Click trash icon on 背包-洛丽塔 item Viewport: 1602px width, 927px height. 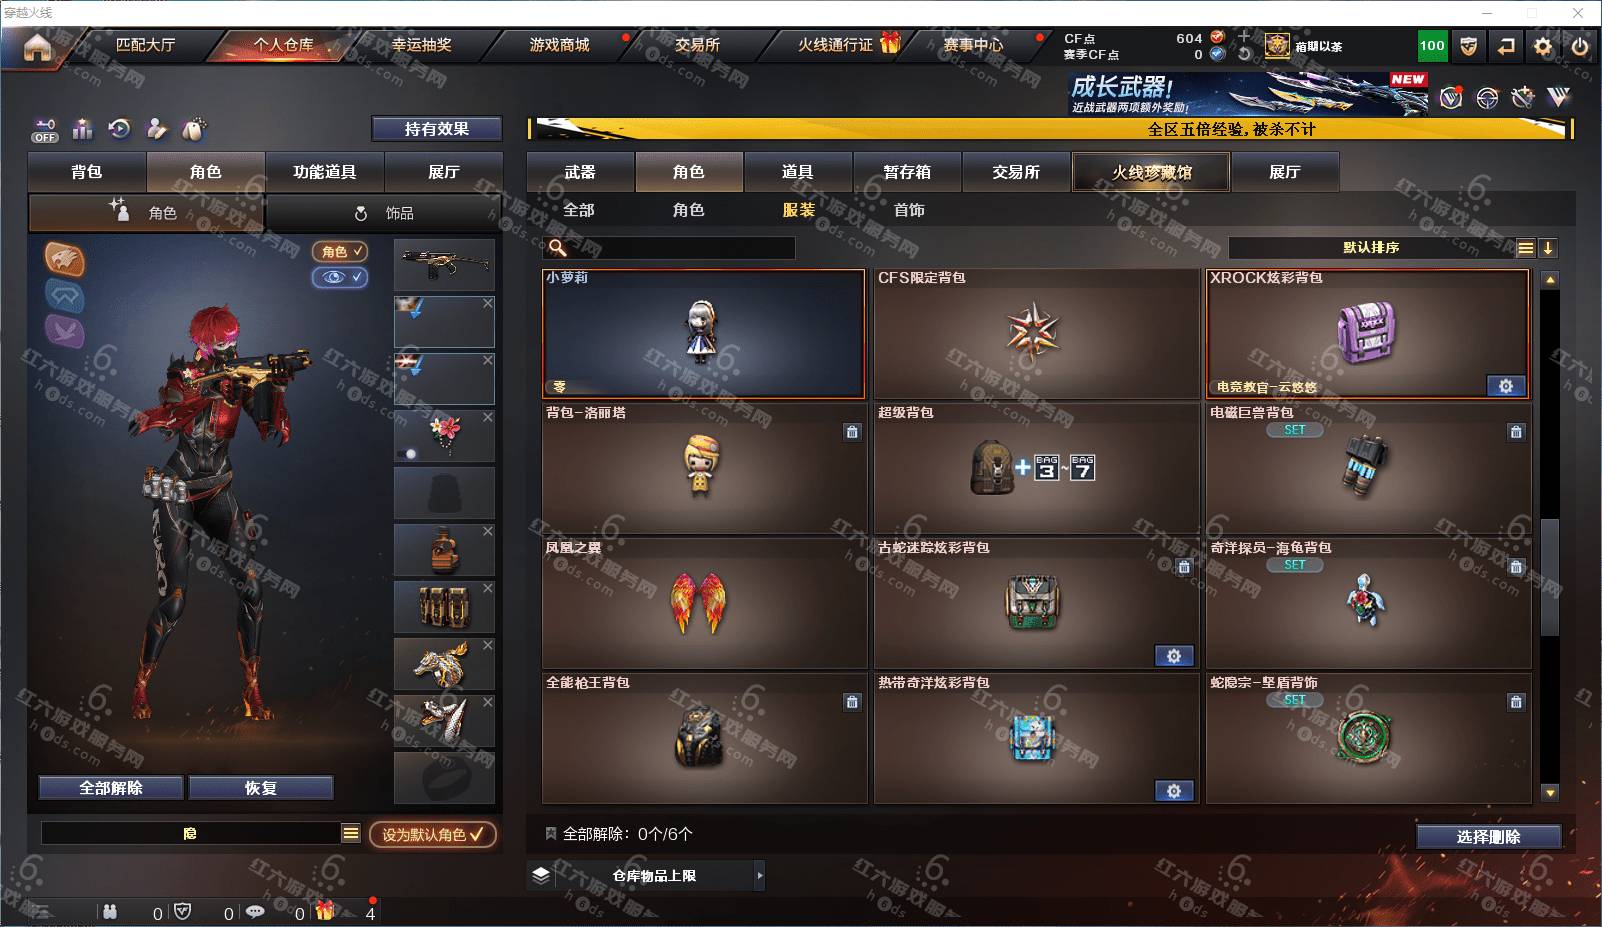tap(852, 432)
